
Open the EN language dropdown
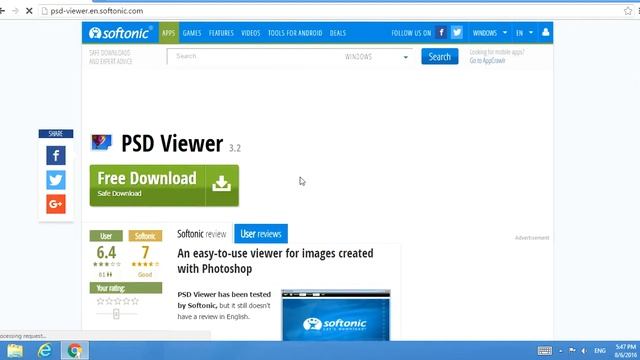tap(524, 33)
